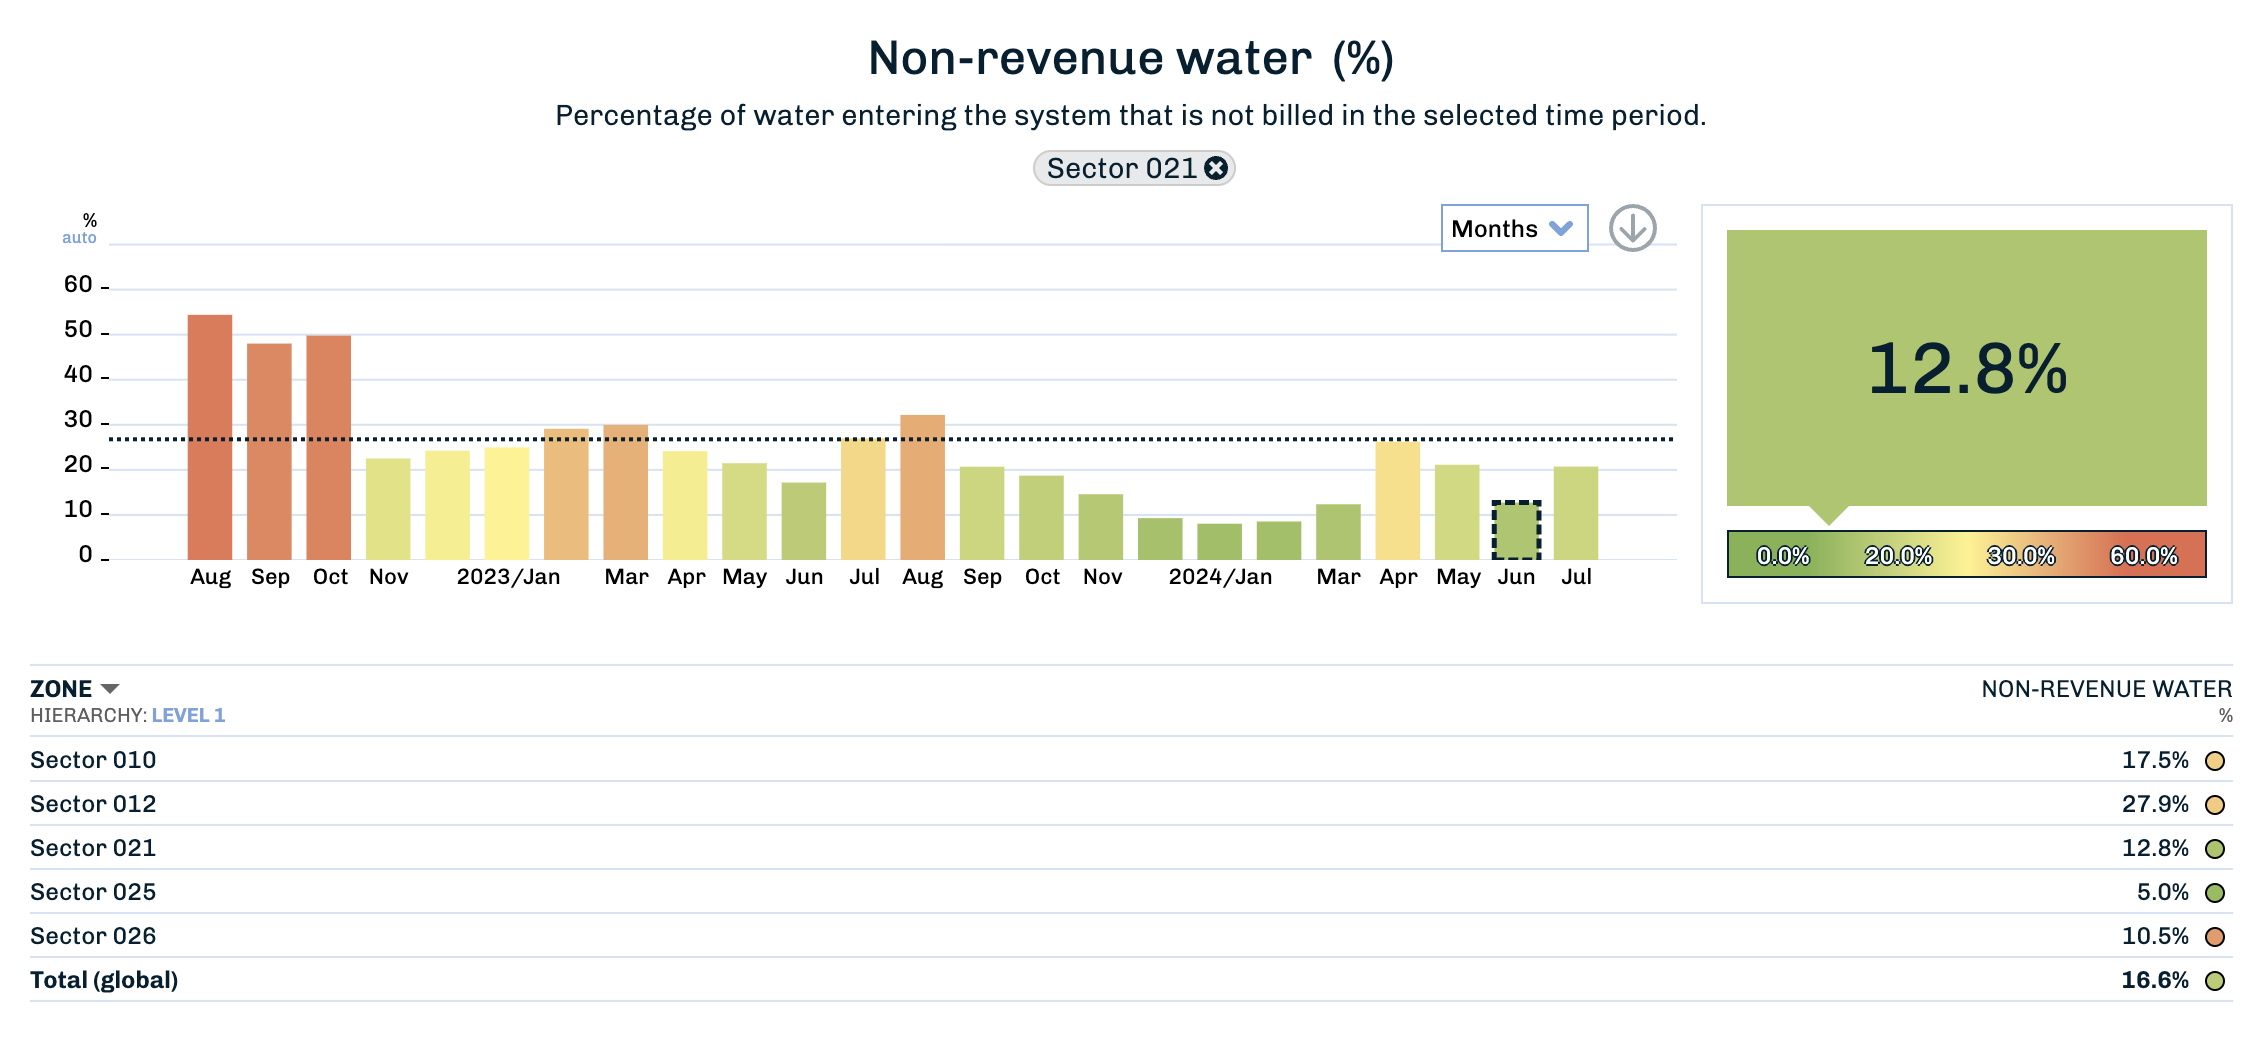This screenshot has height=1039, width=2251.
Task: Click Sector 010 status color dot
Action: pyautogui.click(x=2215, y=761)
